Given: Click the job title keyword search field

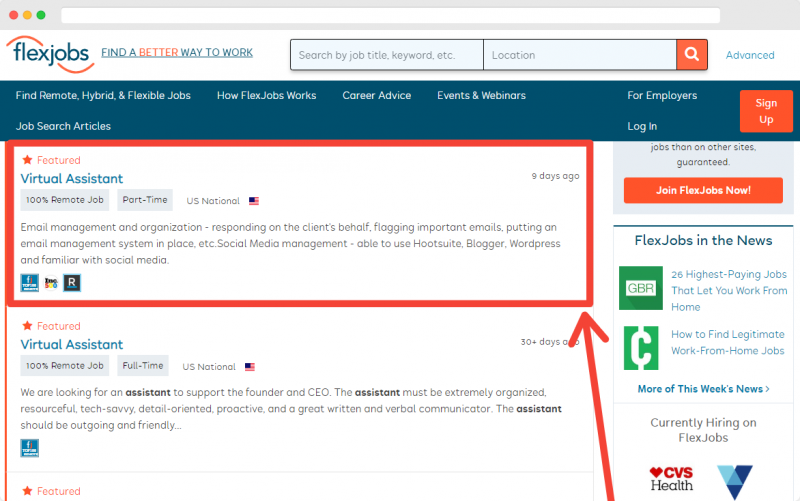Looking at the screenshot, I should (387, 55).
